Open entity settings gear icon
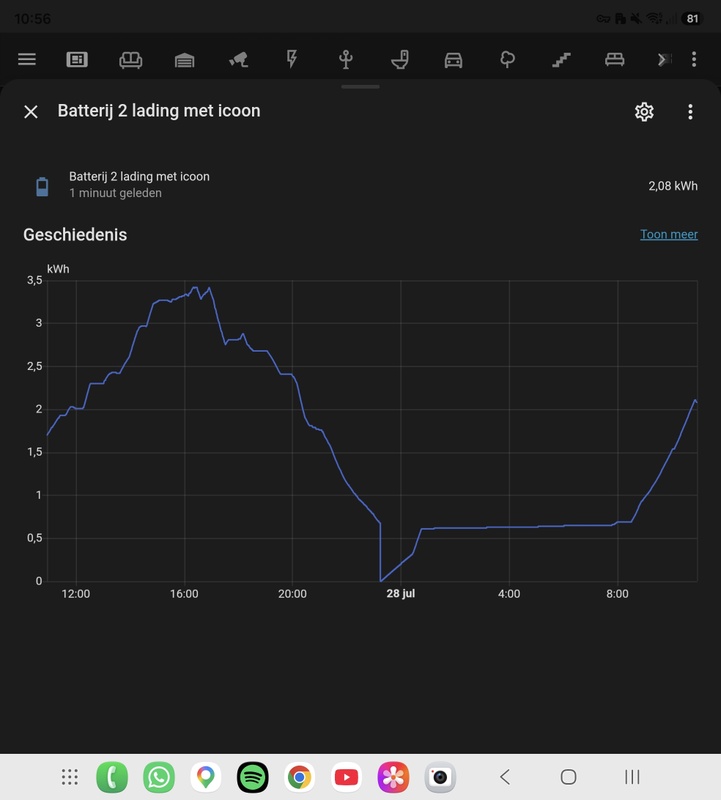The height and width of the screenshot is (800, 721). pyautogui.click(x=644, y=112)
